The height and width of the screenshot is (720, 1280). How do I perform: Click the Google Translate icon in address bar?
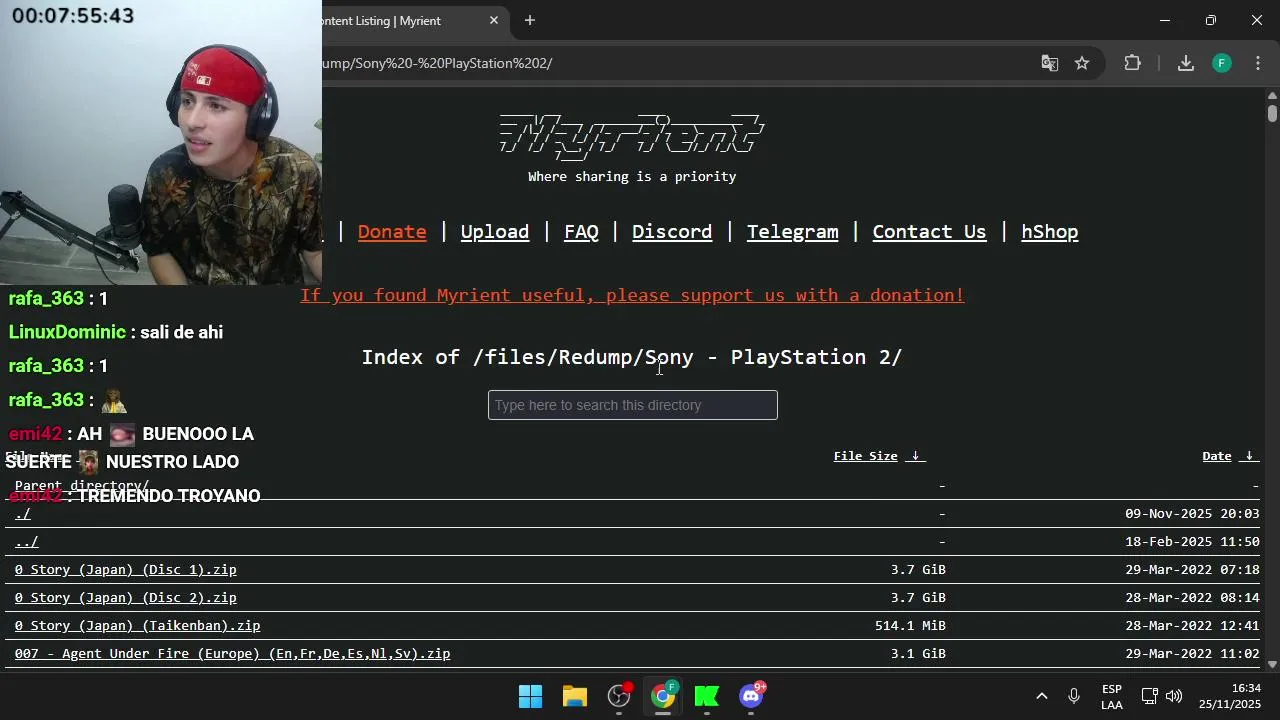point(1049,63)
